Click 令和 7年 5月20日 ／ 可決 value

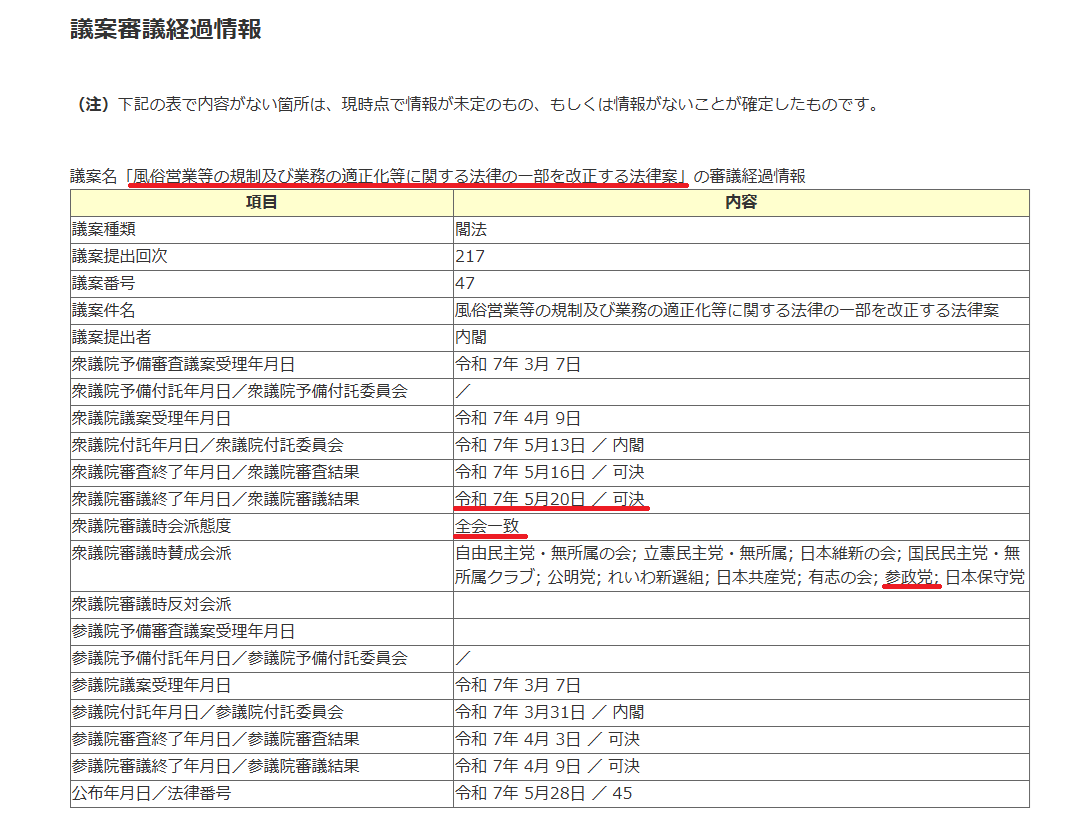tap(550, 500)
